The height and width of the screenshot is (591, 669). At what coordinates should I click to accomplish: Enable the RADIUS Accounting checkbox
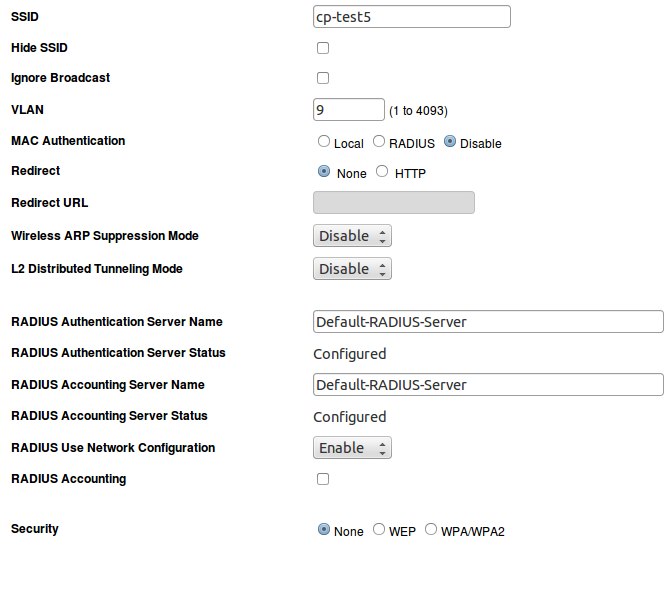[323, 479]
